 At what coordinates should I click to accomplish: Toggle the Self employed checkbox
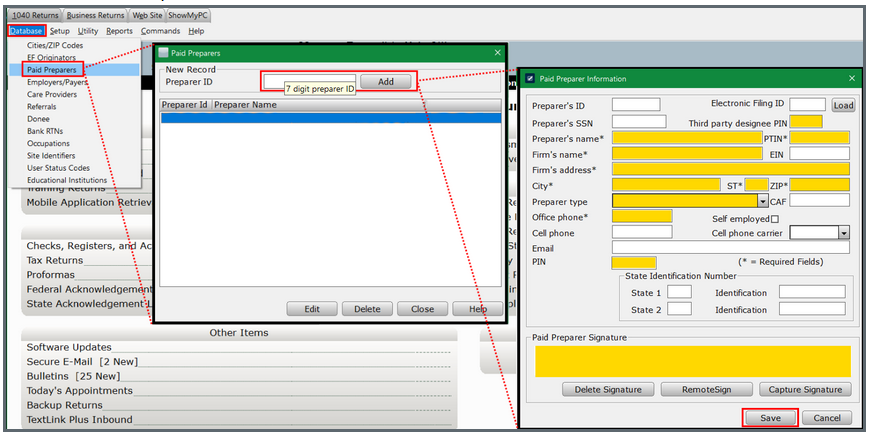tap(775, 218)
